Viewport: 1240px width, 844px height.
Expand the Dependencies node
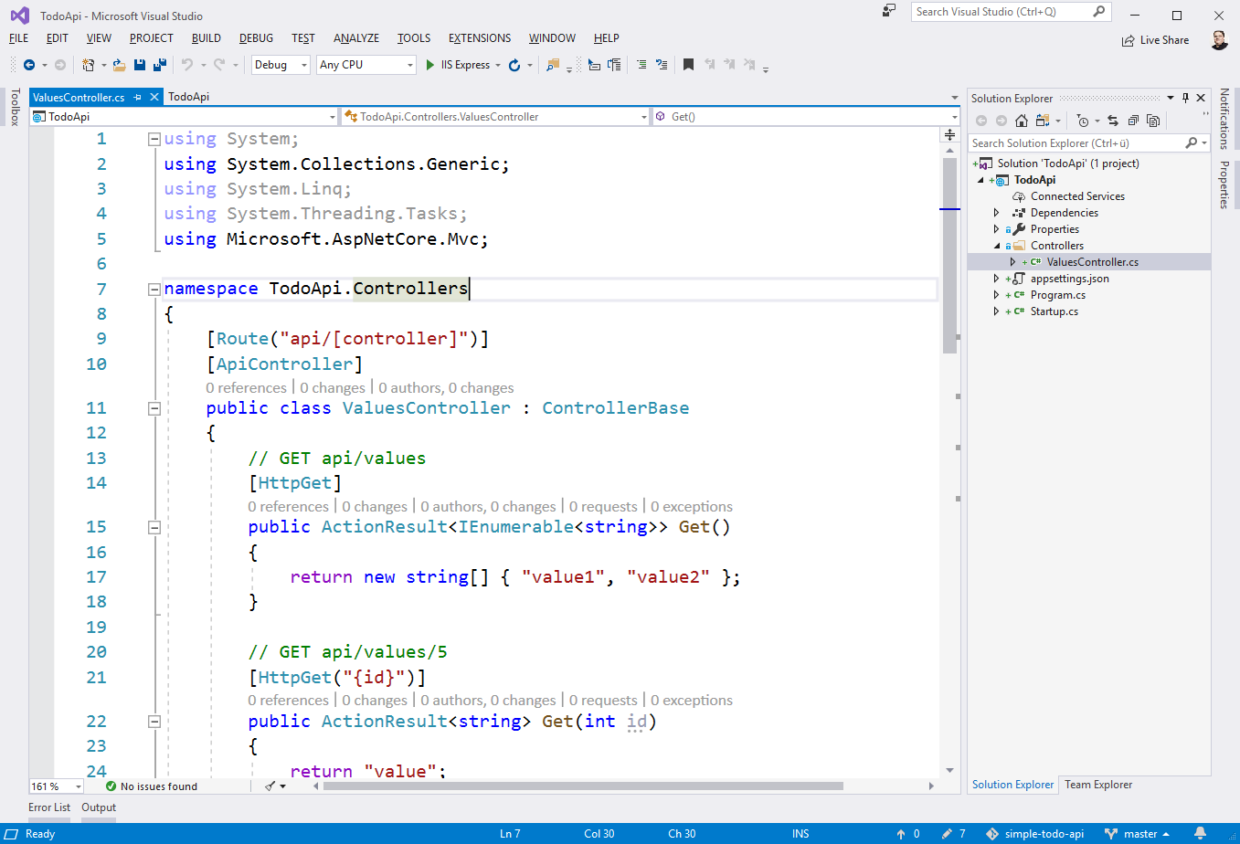(x=996, y=212)
